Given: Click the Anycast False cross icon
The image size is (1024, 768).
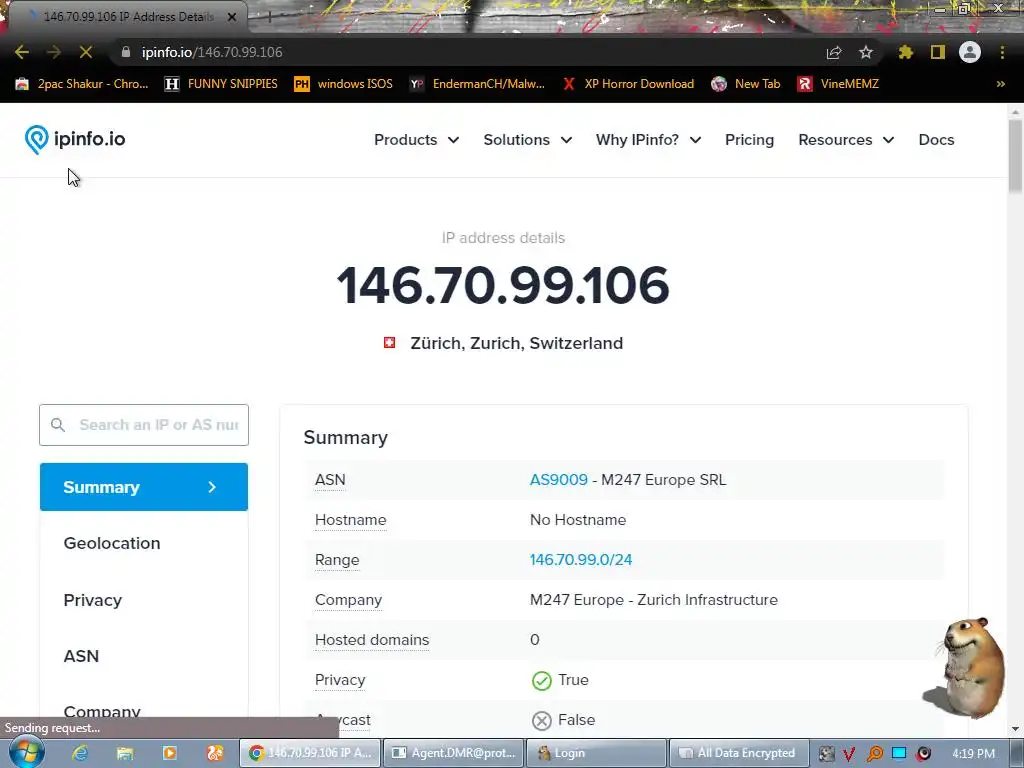Looking at the screenshot, I should (x=541, y=720).
